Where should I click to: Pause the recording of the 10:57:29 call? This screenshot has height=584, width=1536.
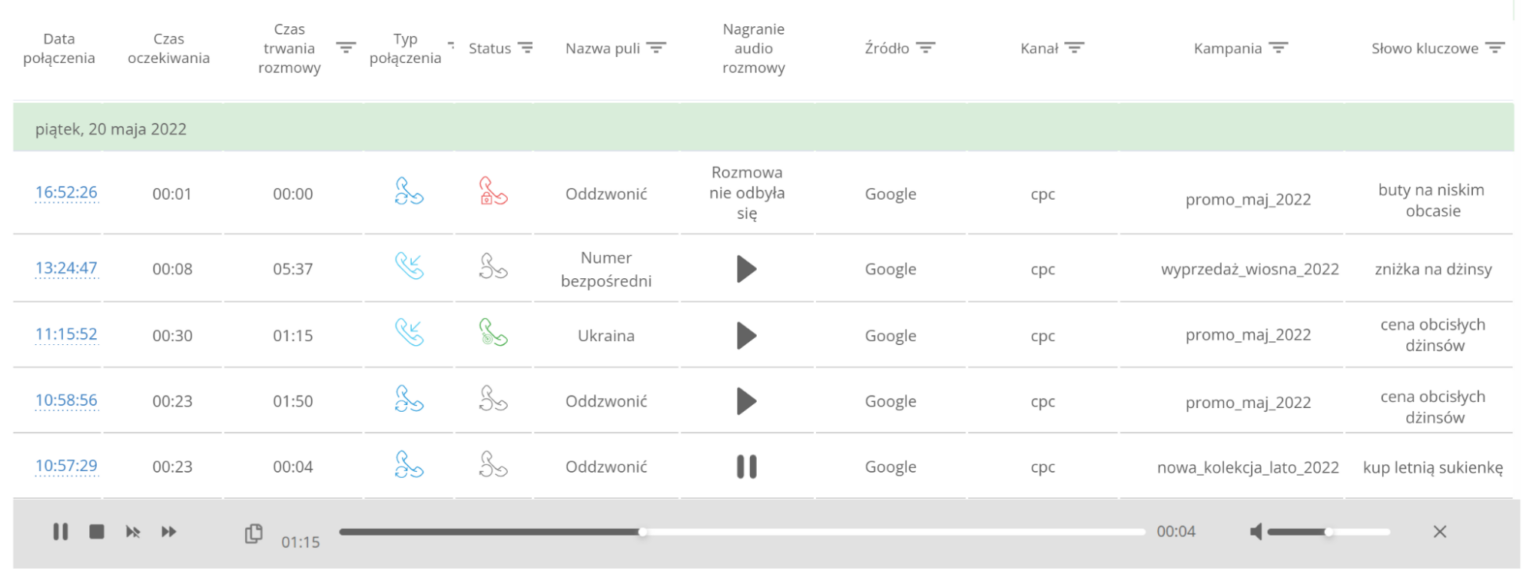point(746,466)
